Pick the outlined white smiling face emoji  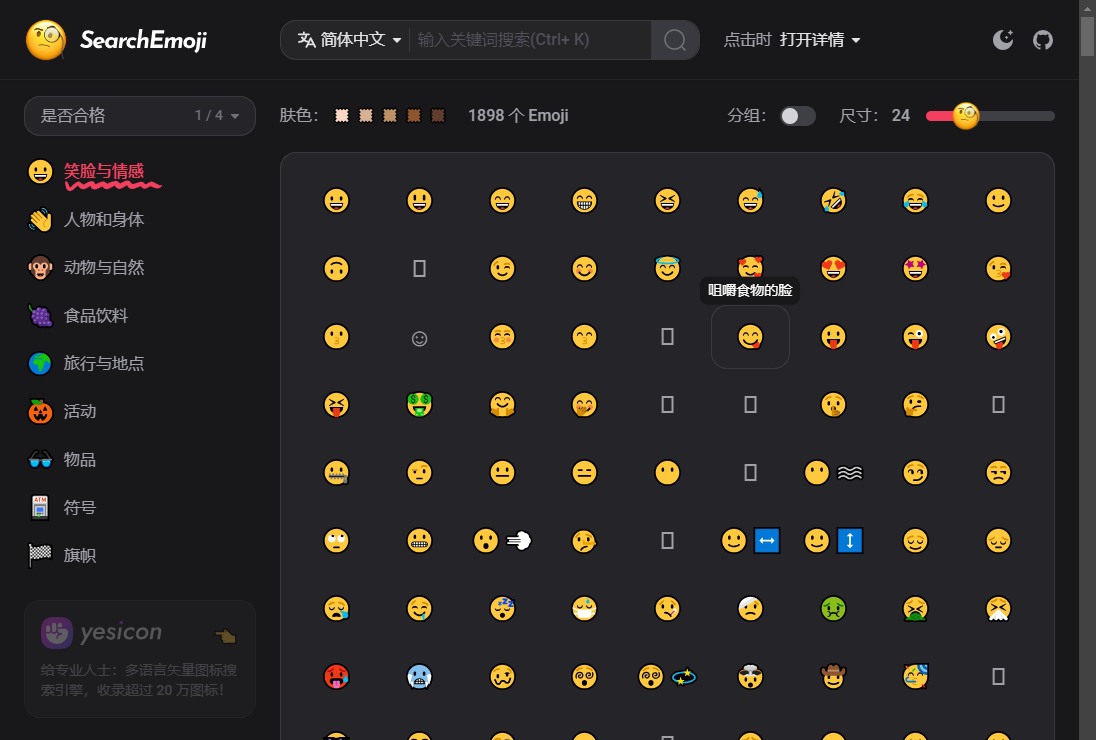point(419,339)
